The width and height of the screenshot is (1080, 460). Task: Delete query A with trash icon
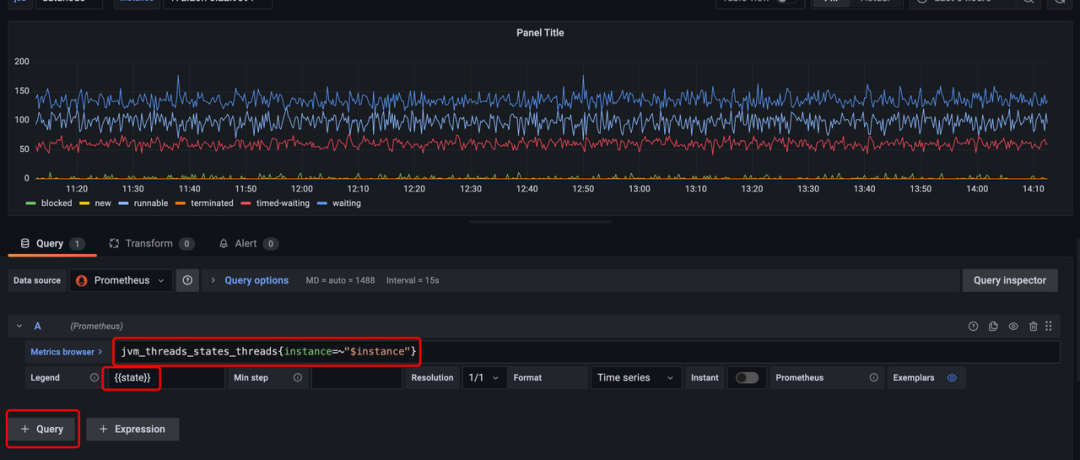1033,326
